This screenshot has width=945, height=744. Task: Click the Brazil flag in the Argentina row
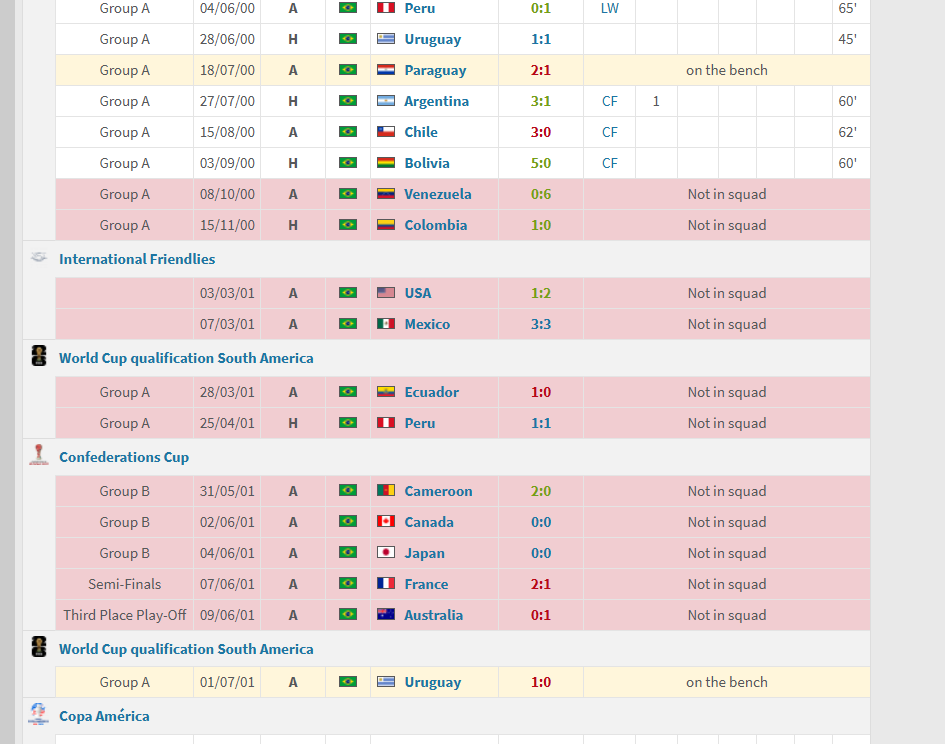(x=348, y=101)
